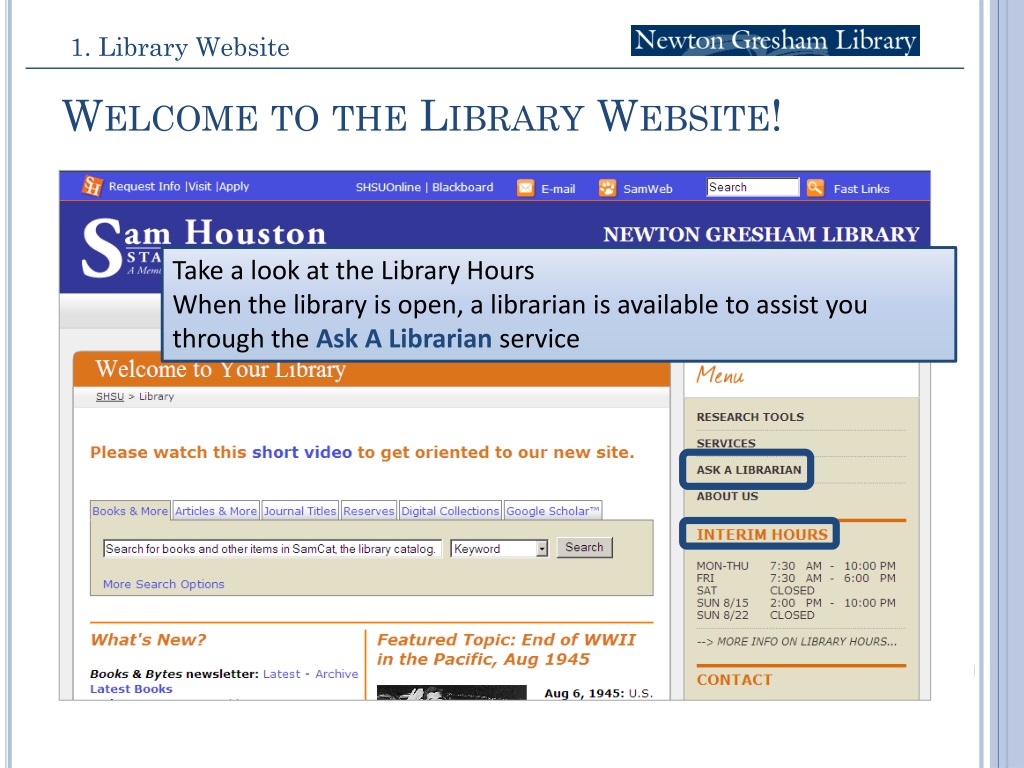Switch to the Journal Titles tab

300,511
